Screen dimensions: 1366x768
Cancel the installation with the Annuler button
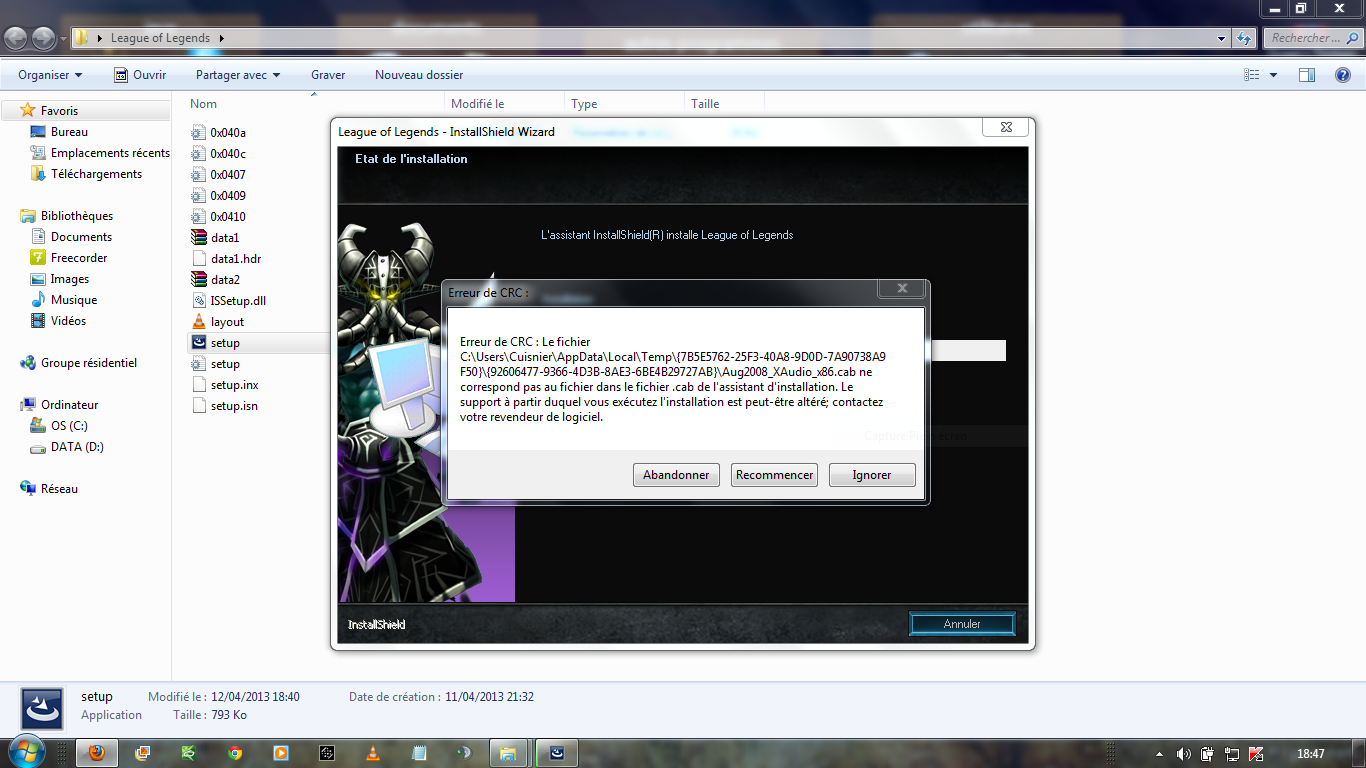[962, 624]
